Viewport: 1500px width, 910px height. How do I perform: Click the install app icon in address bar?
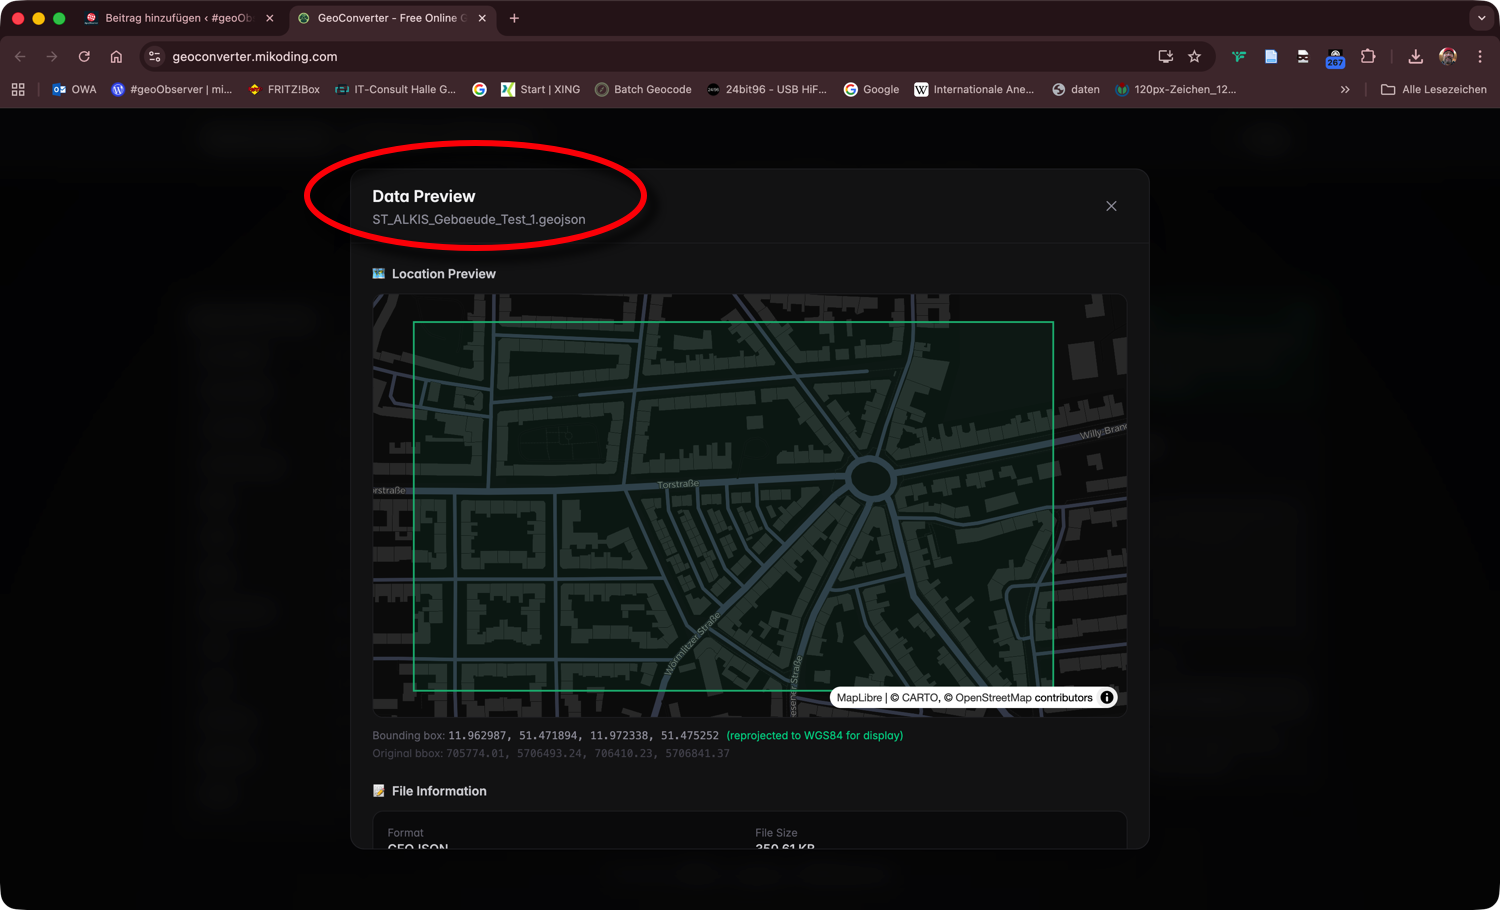1165,57
